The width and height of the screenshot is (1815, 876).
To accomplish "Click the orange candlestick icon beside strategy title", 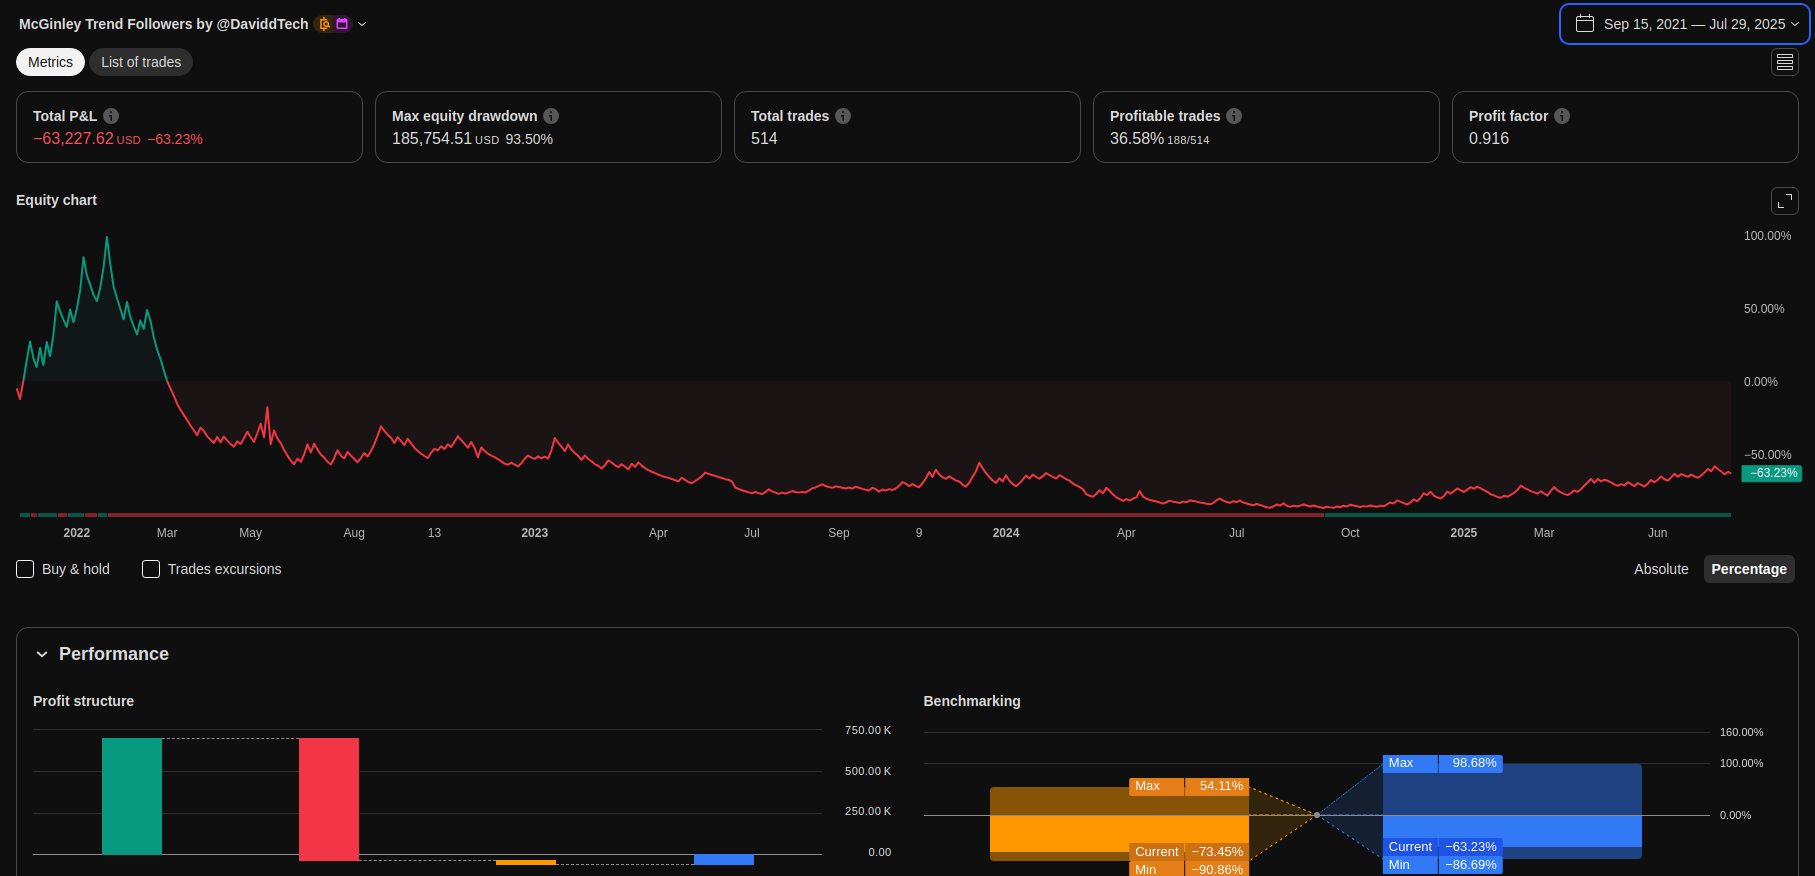I will 324,24.
